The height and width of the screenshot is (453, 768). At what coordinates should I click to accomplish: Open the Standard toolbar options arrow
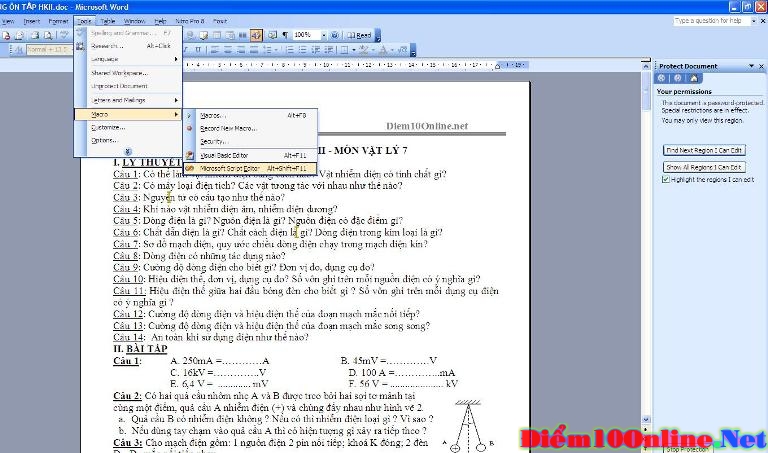378,35
